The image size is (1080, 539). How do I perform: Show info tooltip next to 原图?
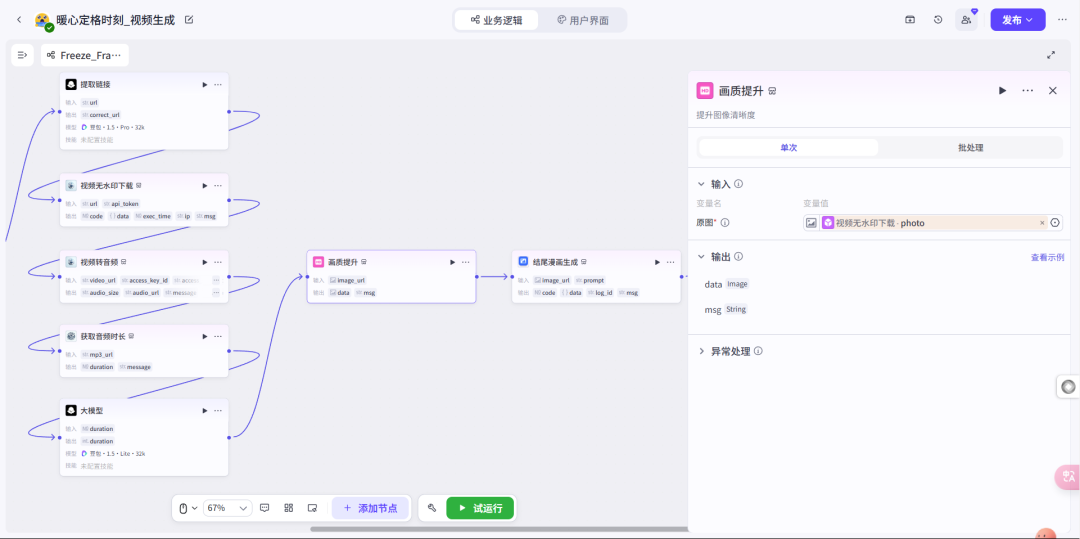click(725, 223)
